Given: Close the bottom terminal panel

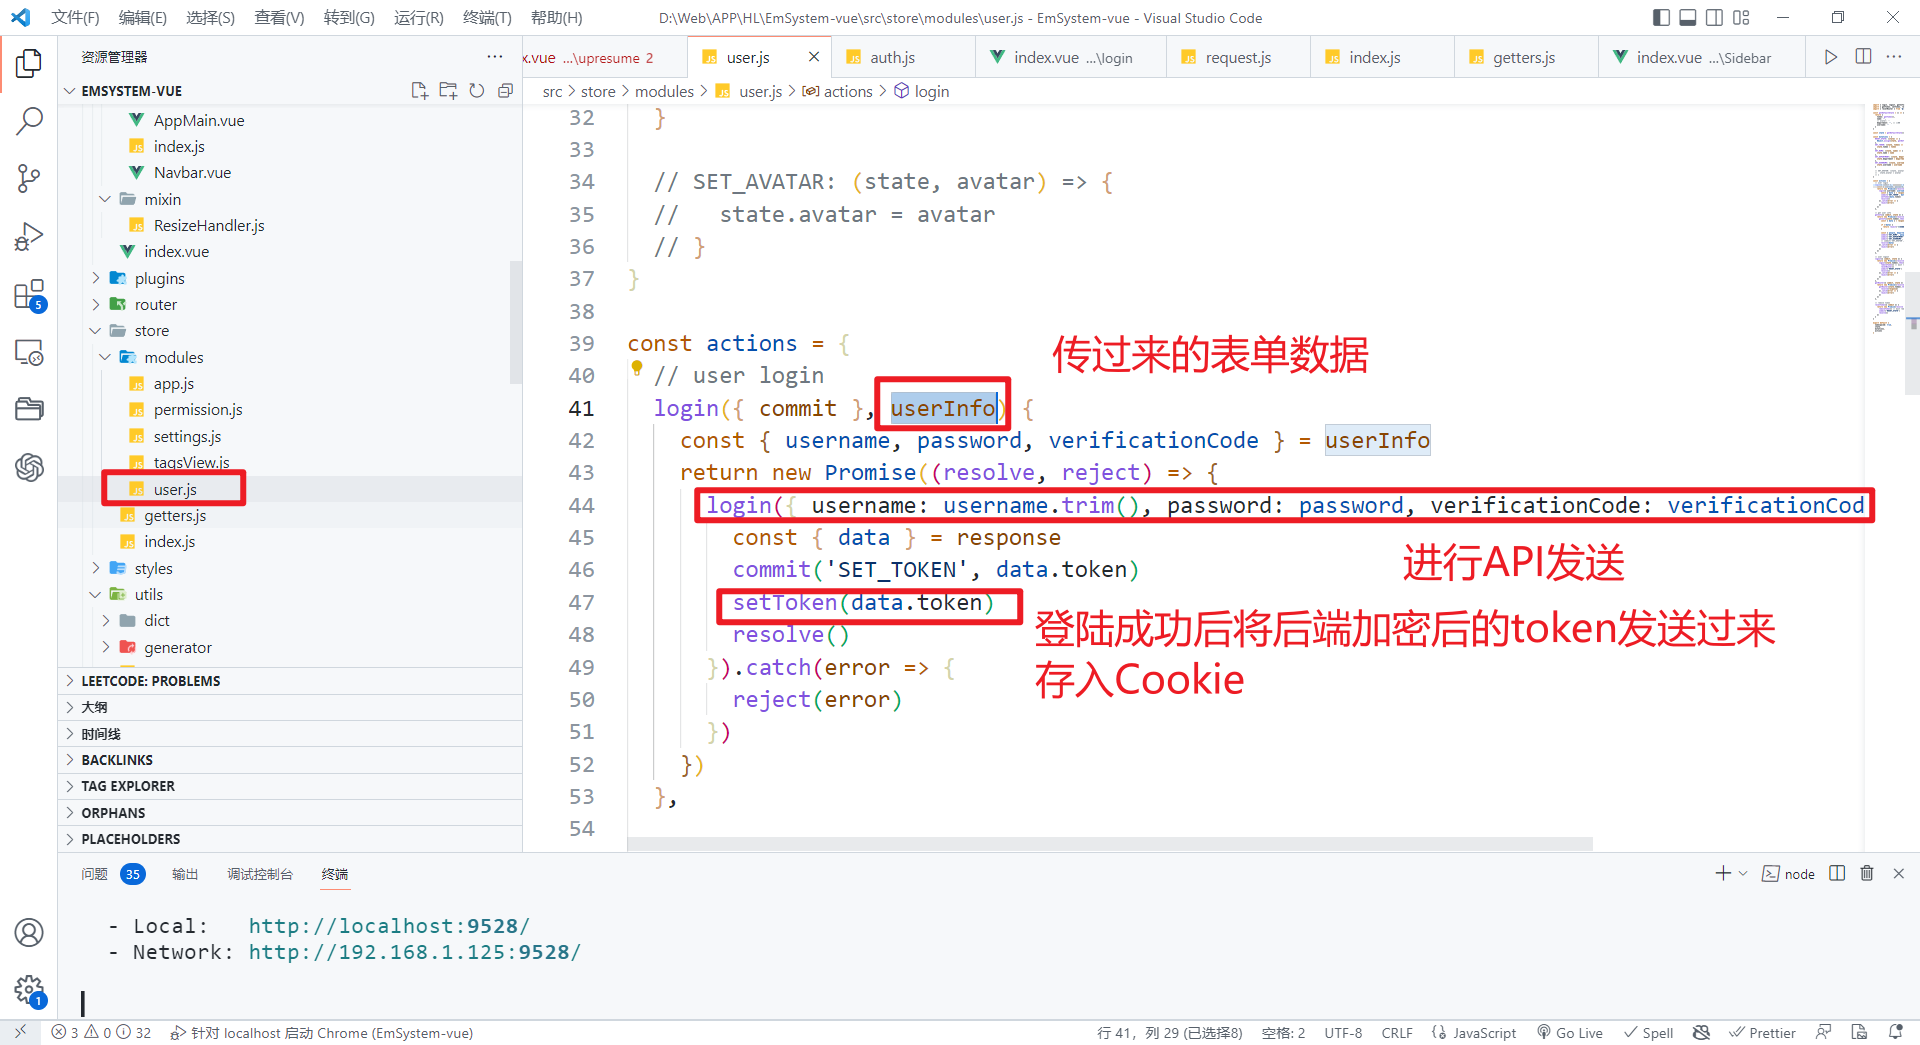Looking at the screenshot, I should [1899, 873].
